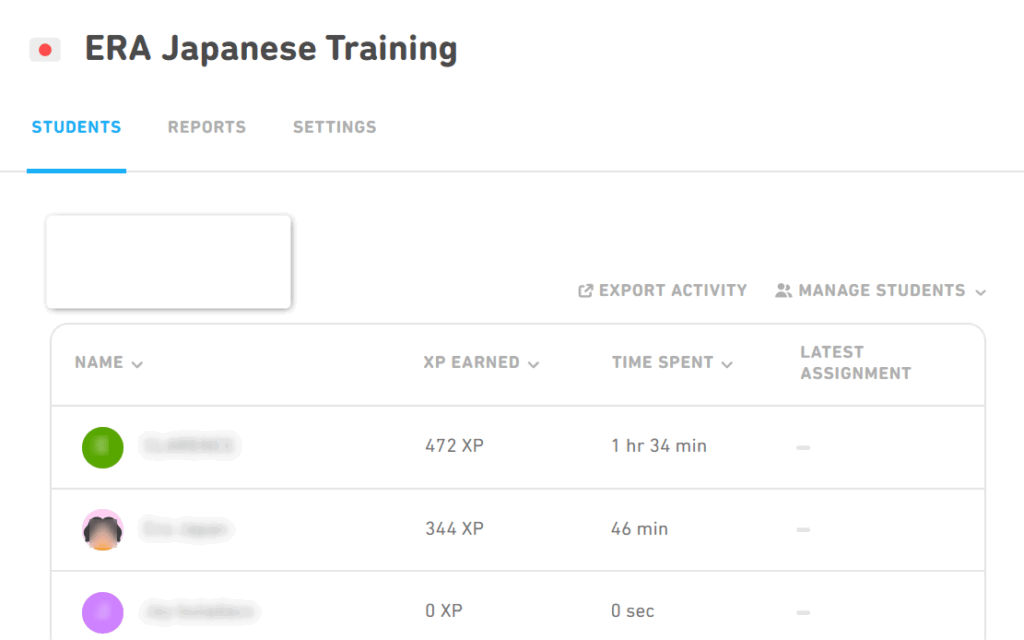Click the blank white card above table
This screenshot has width=1024, height=640.
(168, 261)
